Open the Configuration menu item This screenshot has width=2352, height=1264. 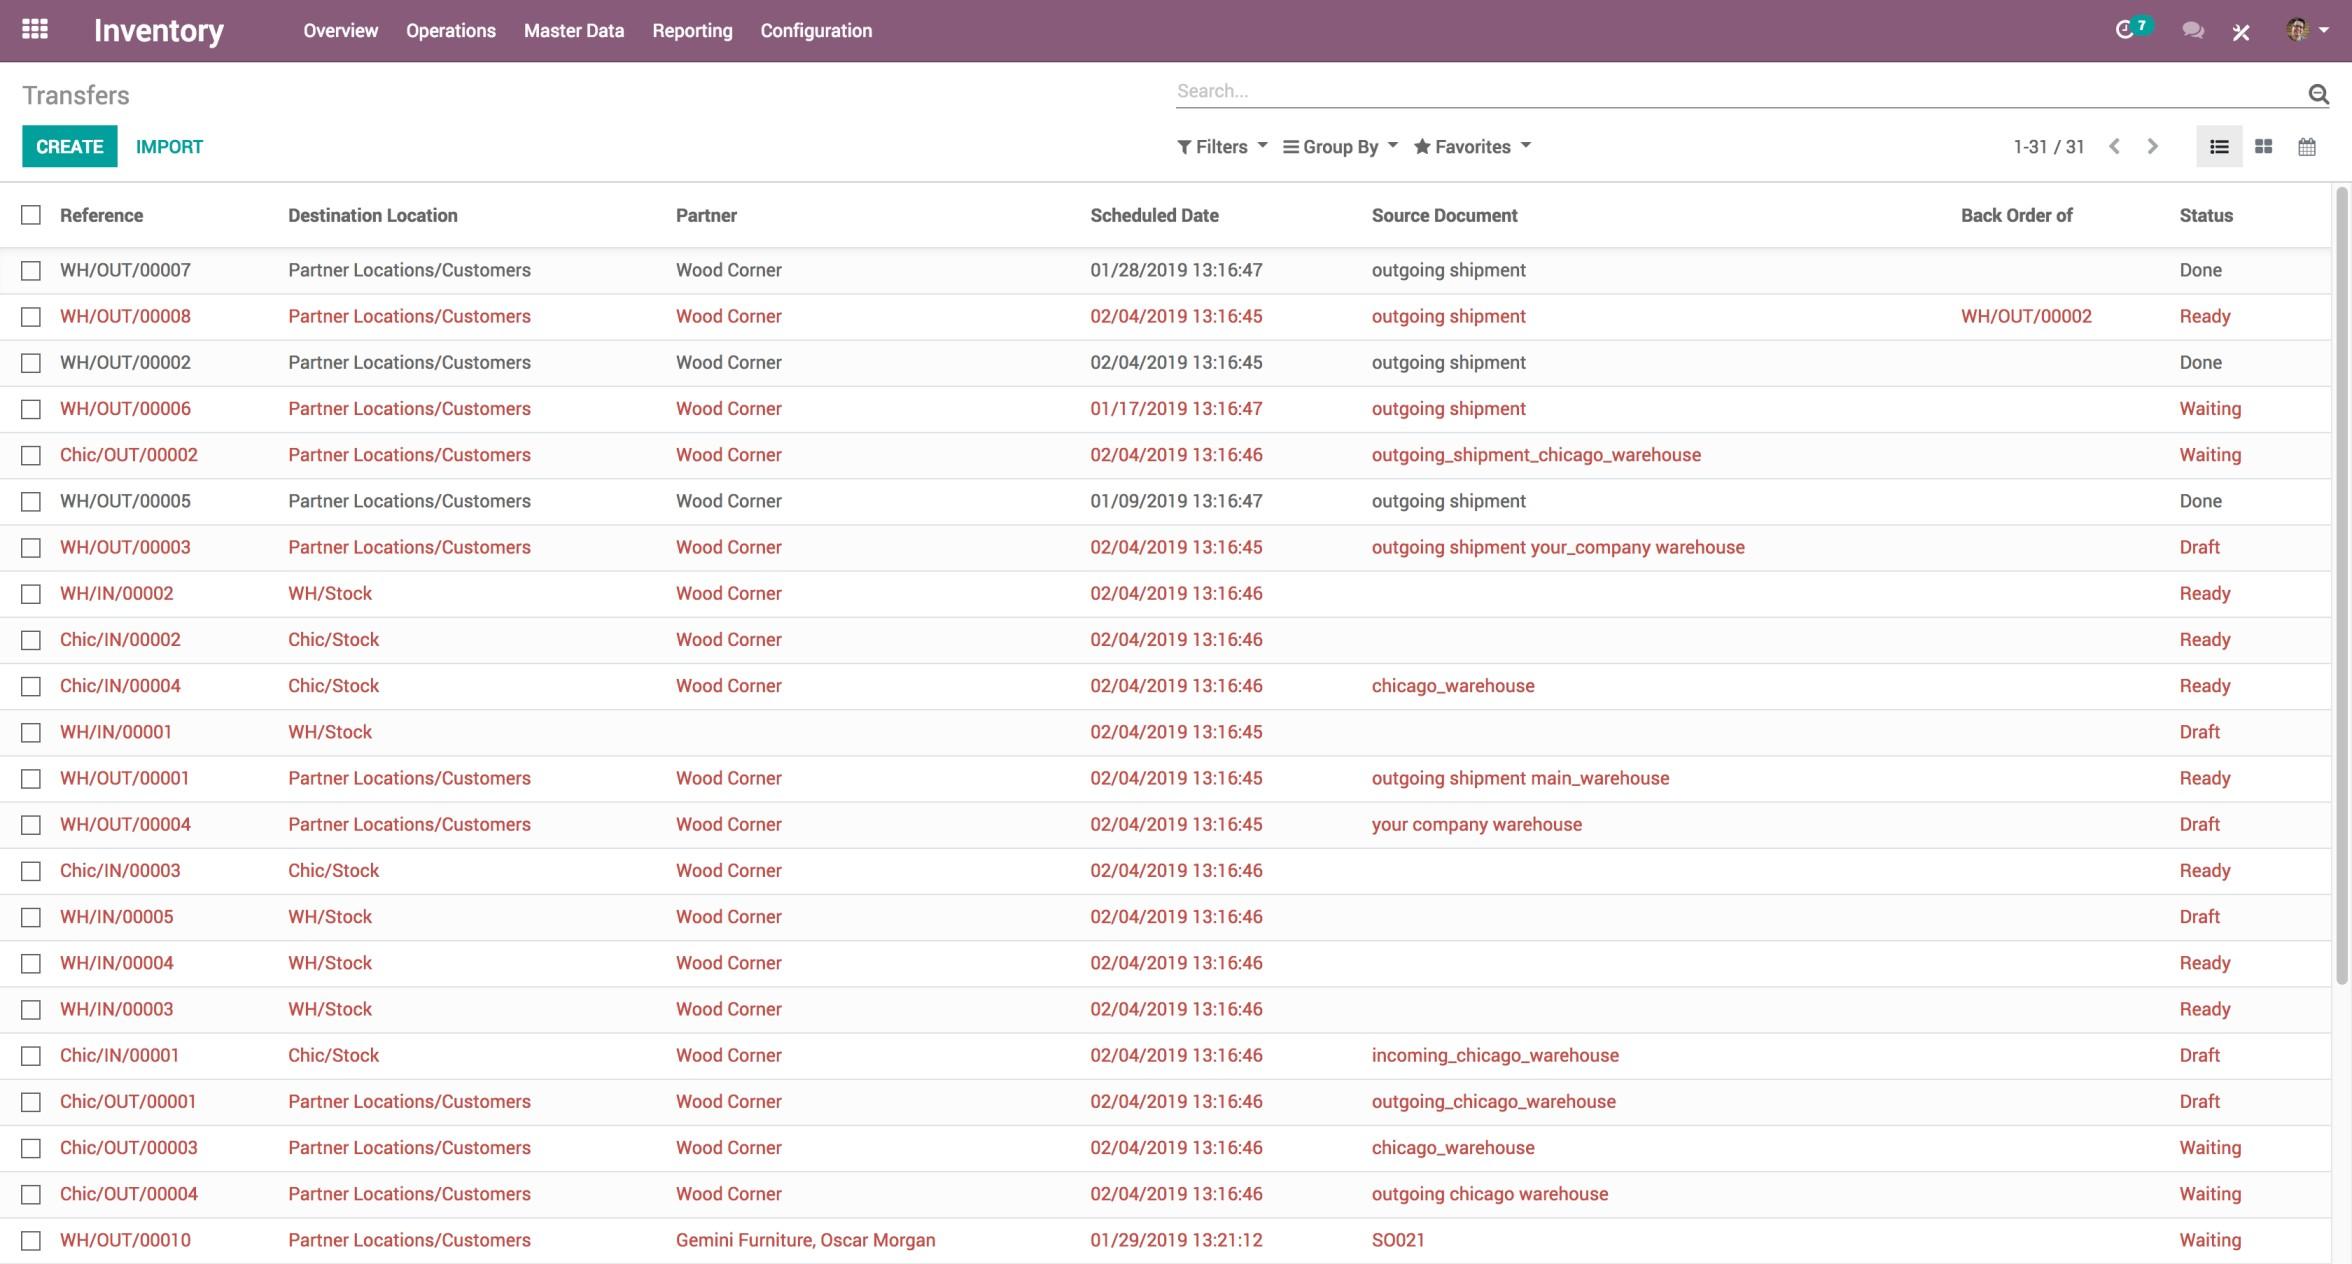tap(816, 31)
